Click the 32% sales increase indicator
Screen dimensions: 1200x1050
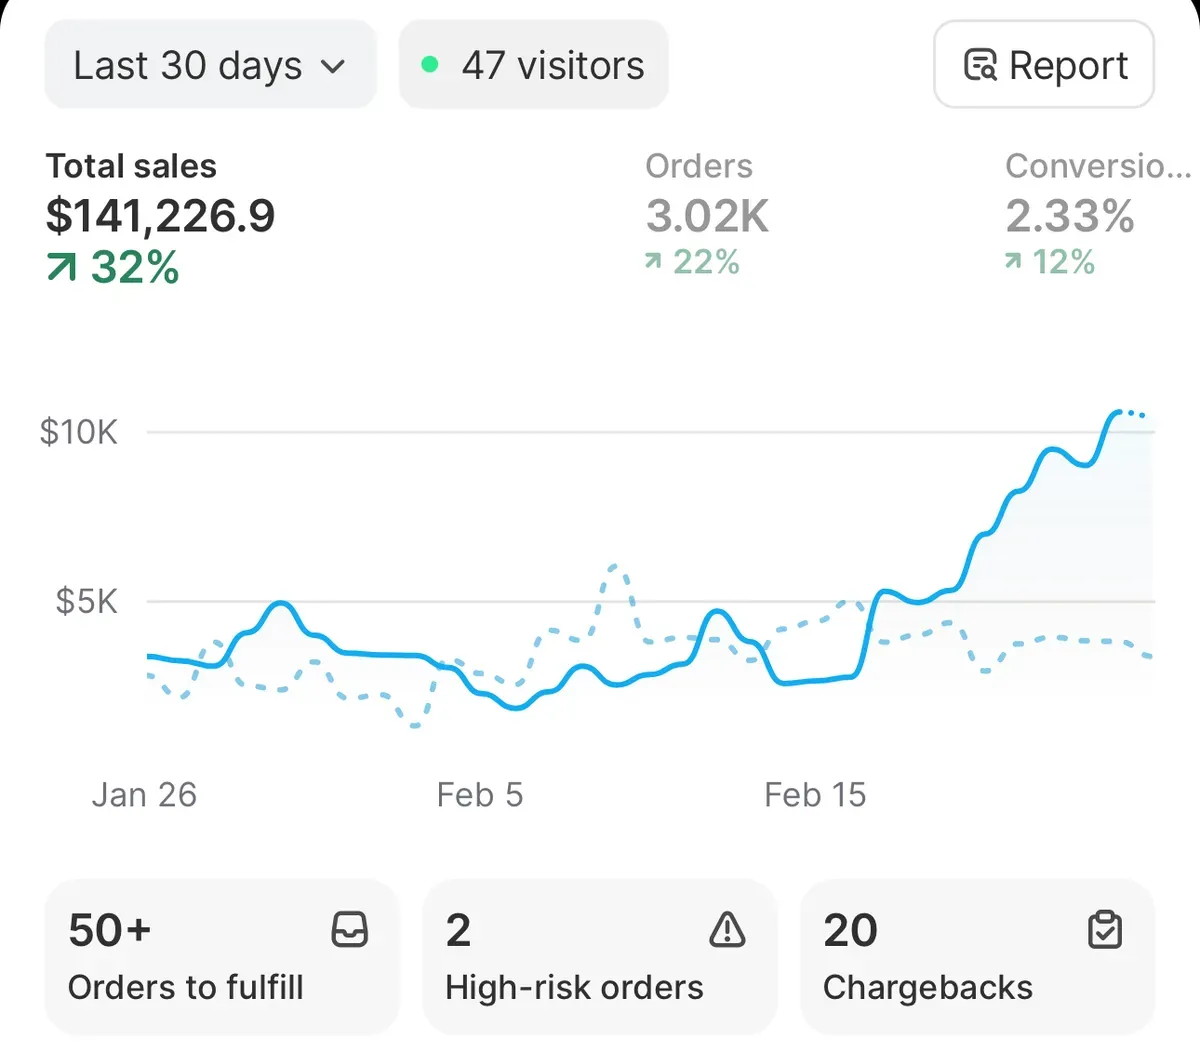click(113, 267)
